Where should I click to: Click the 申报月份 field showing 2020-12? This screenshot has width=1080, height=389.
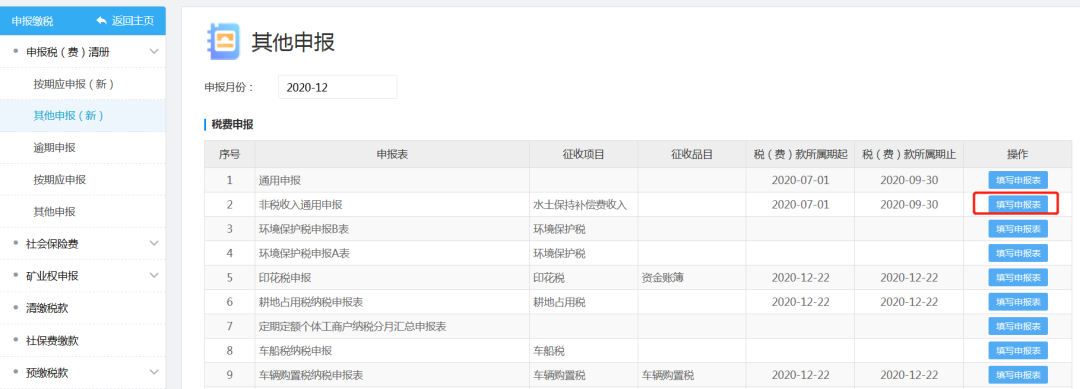tap(338, 87)
